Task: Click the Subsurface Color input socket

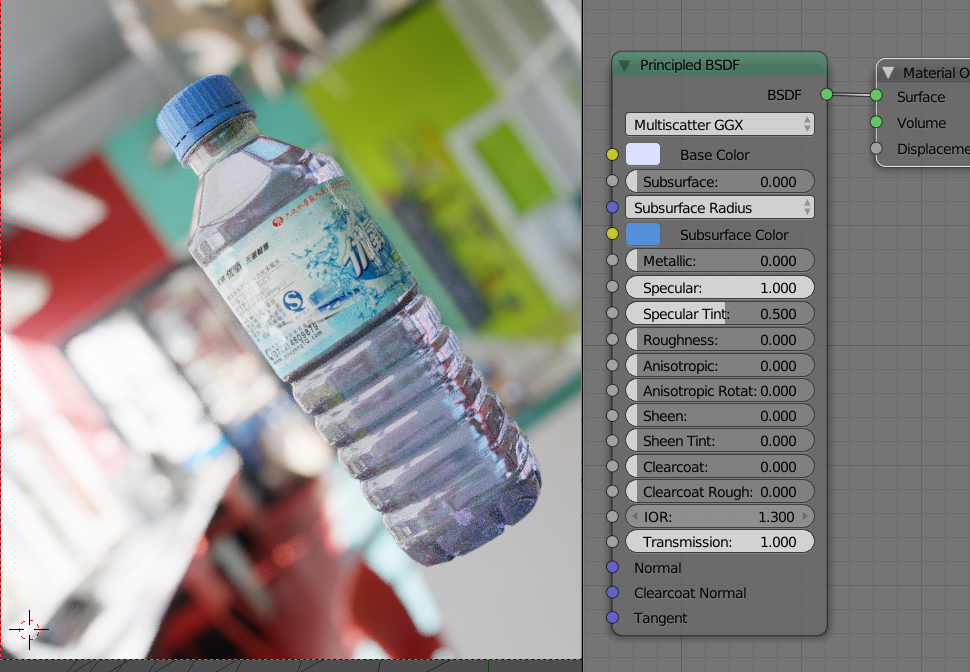Action: click(x=612, y=234)
